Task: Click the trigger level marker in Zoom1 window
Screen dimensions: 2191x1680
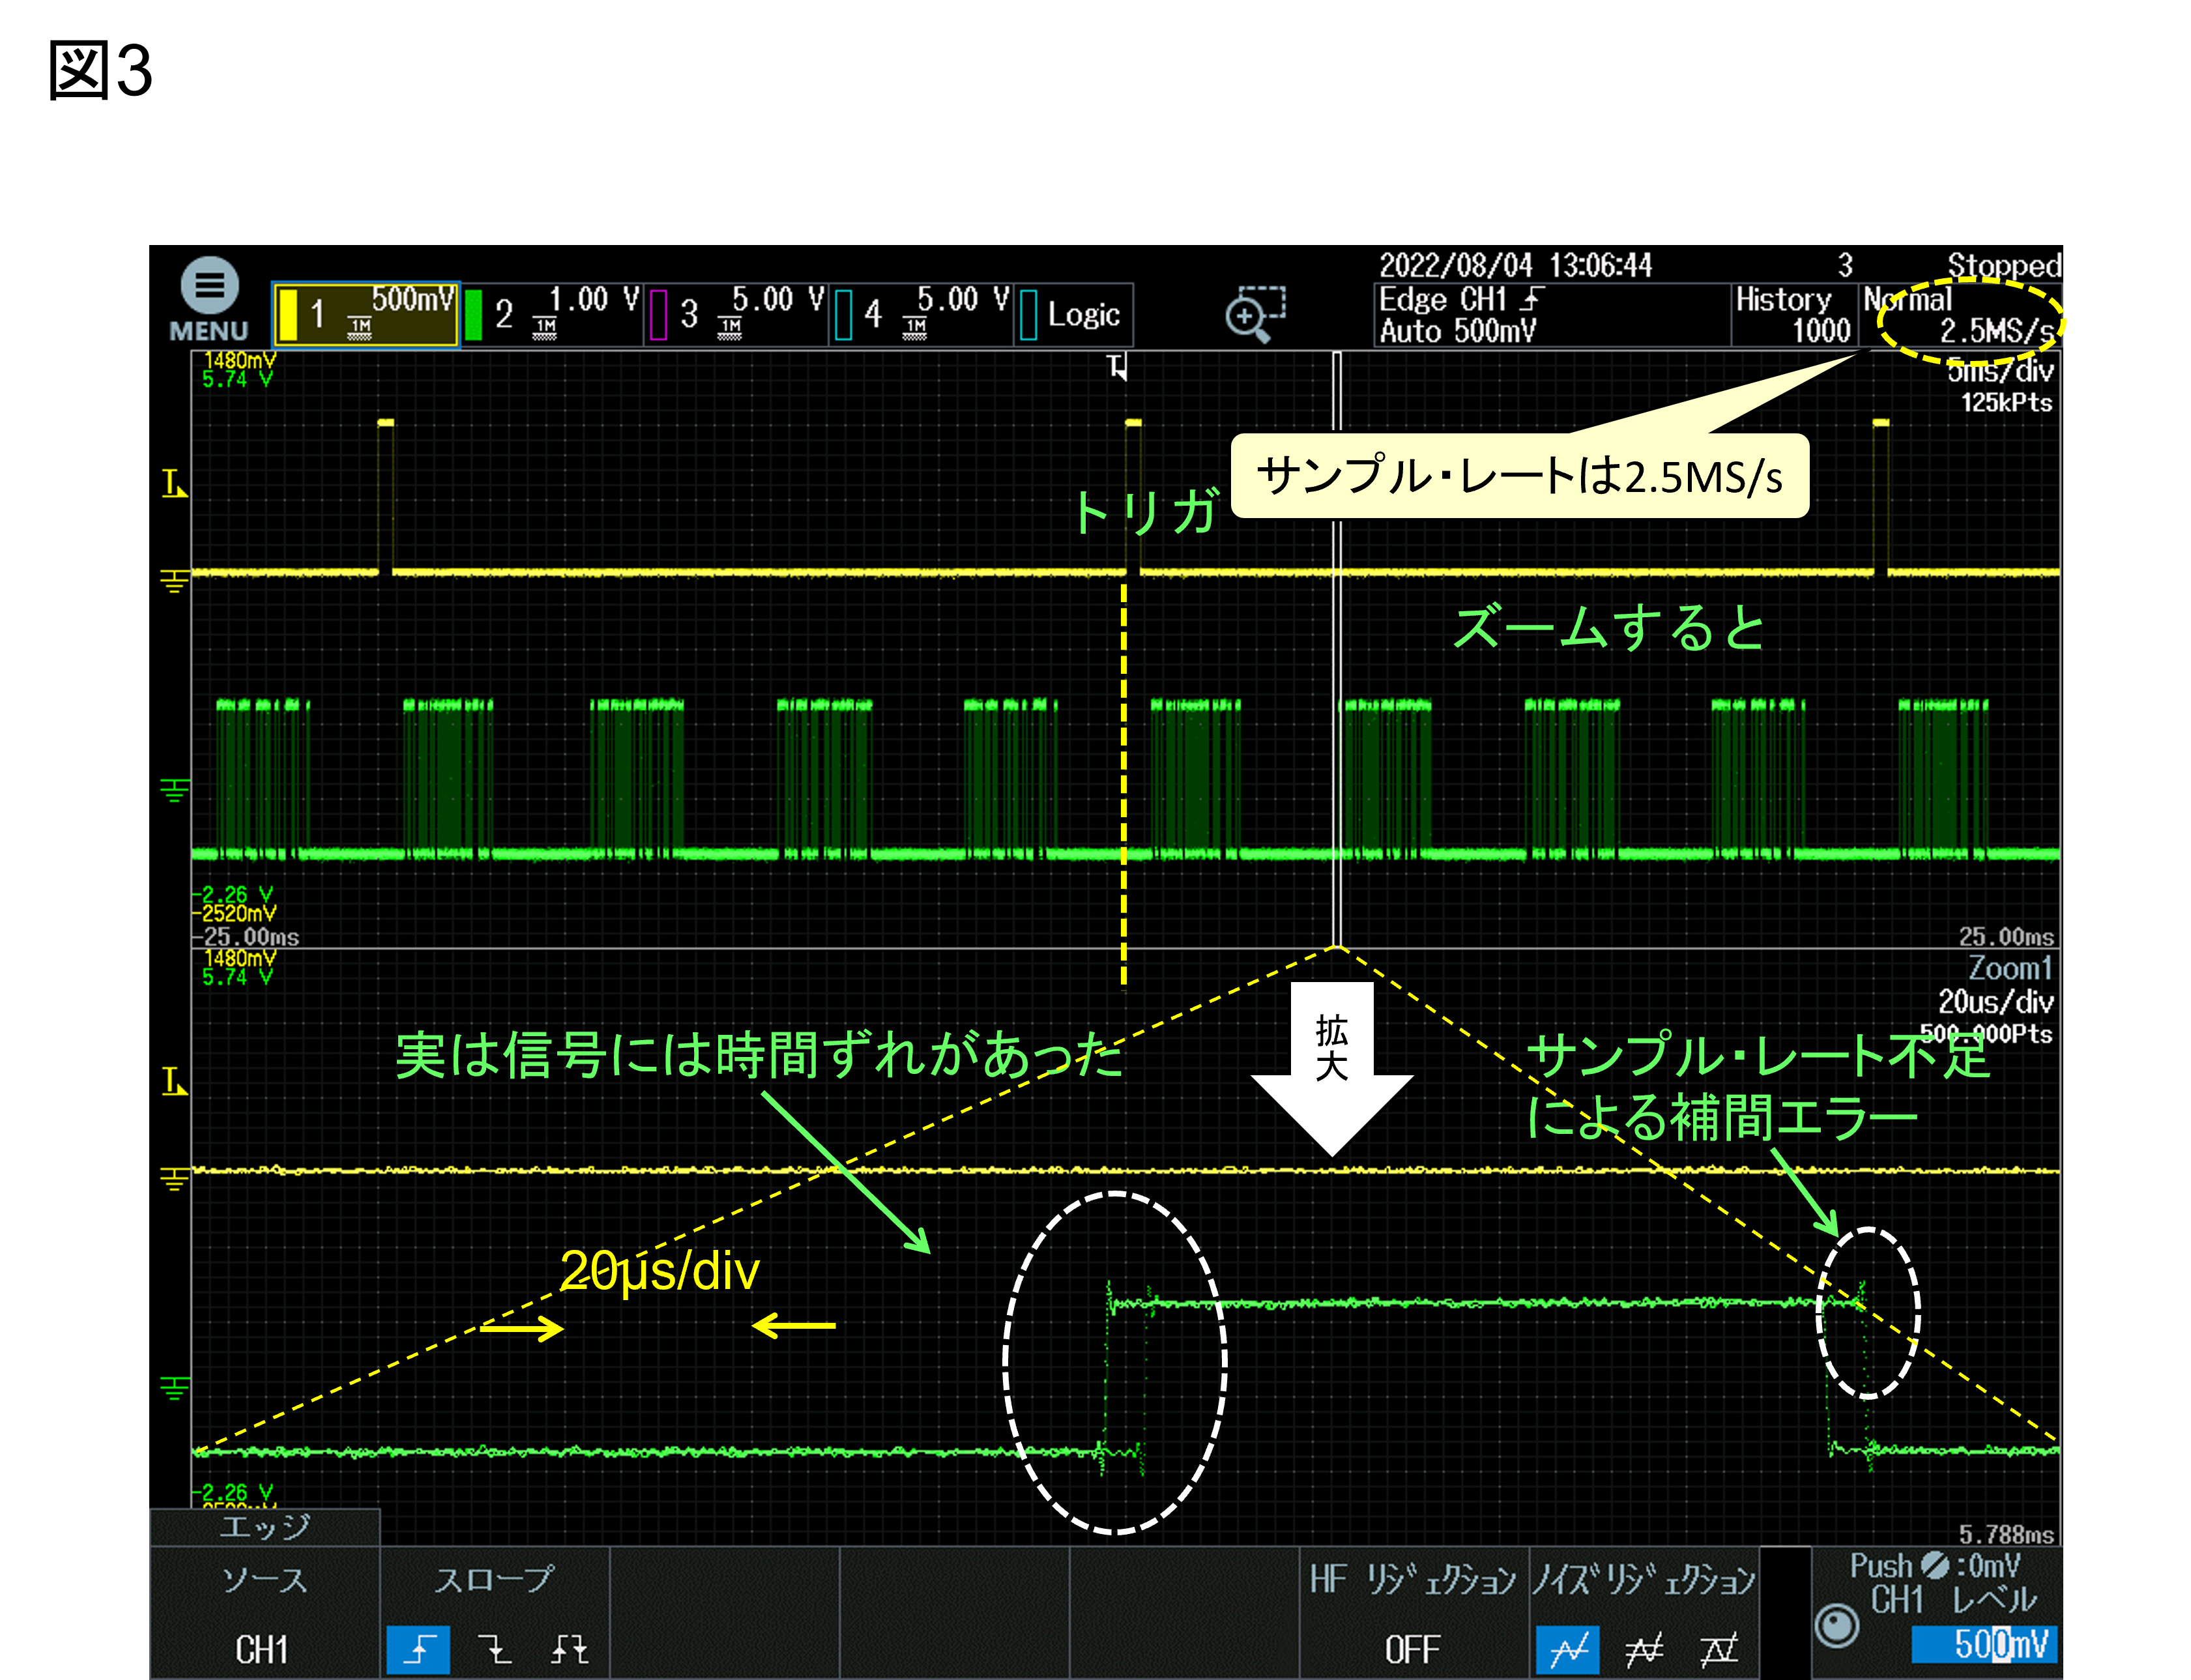Action: pos(175,1081)
